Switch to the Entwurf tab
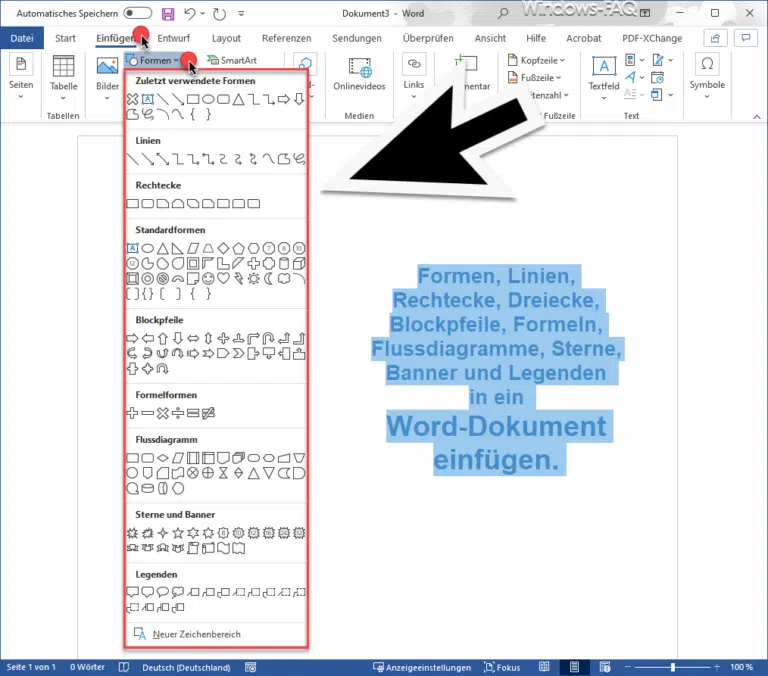The height and width of the screenshot is (676, 768). [x=173, y=38]
